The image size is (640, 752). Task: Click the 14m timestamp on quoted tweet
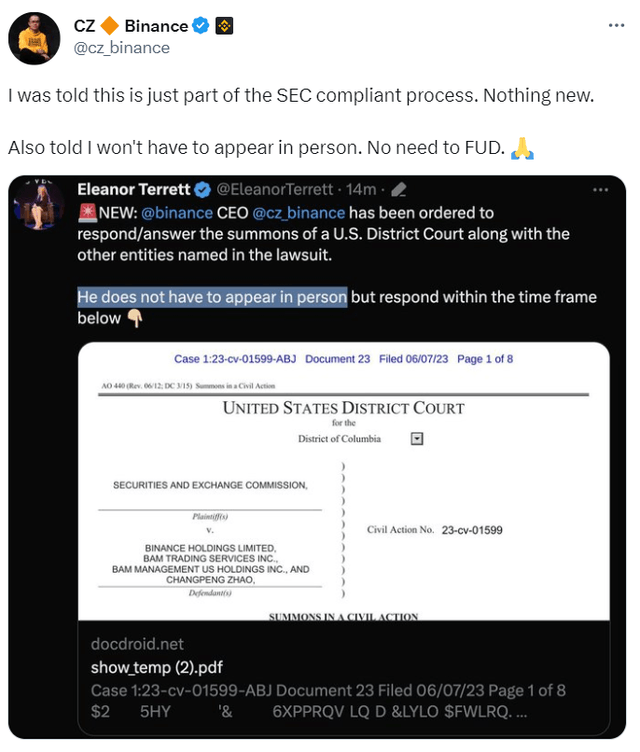369,188
